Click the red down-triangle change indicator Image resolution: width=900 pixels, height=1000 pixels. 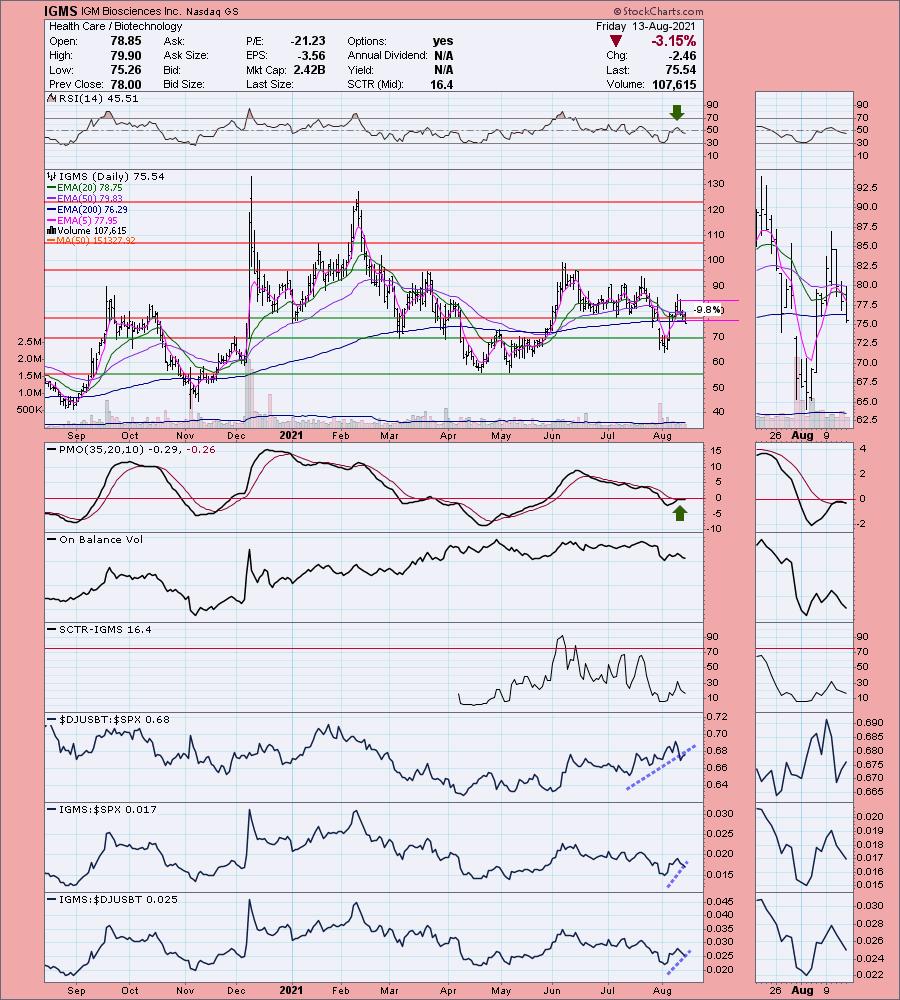616,41
